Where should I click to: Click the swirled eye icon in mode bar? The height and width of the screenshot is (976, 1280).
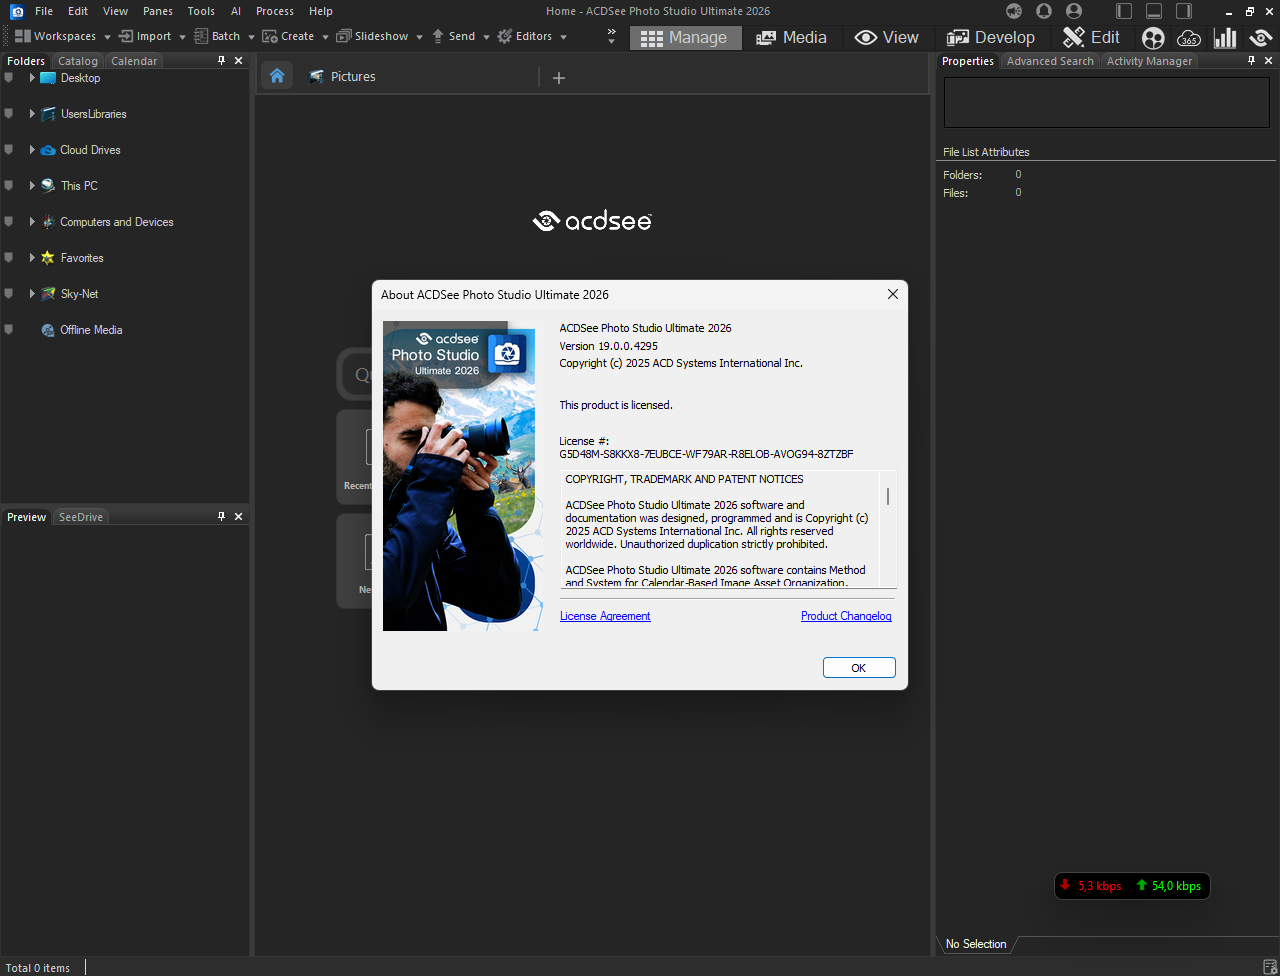point(1261,38)
